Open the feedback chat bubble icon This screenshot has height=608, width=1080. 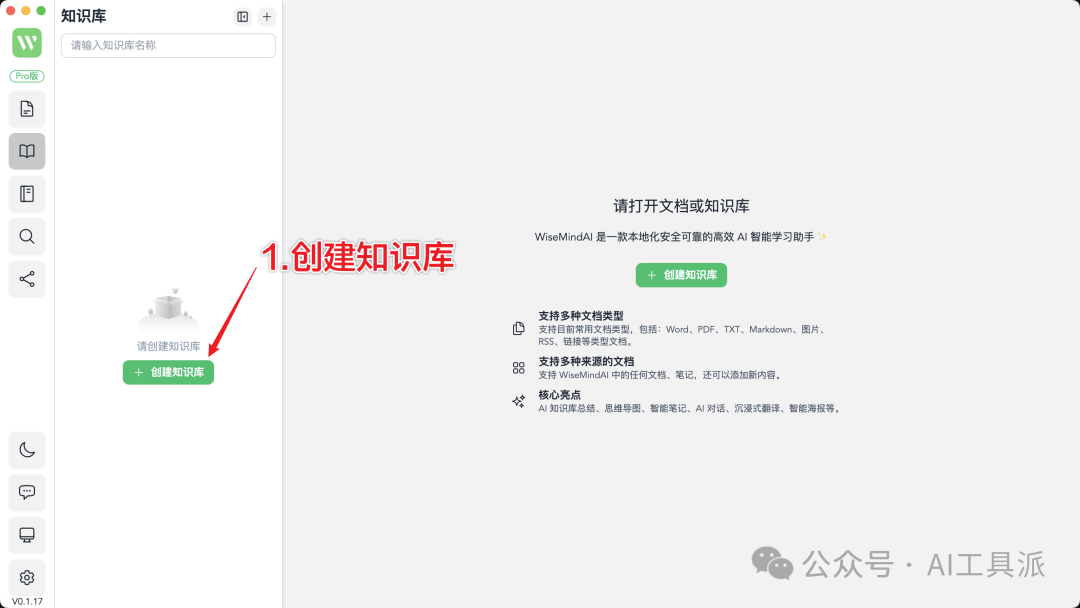click(x=27, y=492)
